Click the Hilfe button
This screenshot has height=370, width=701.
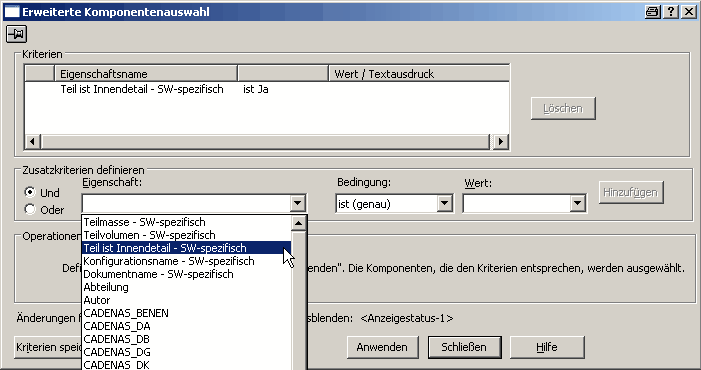pos(547,347)
